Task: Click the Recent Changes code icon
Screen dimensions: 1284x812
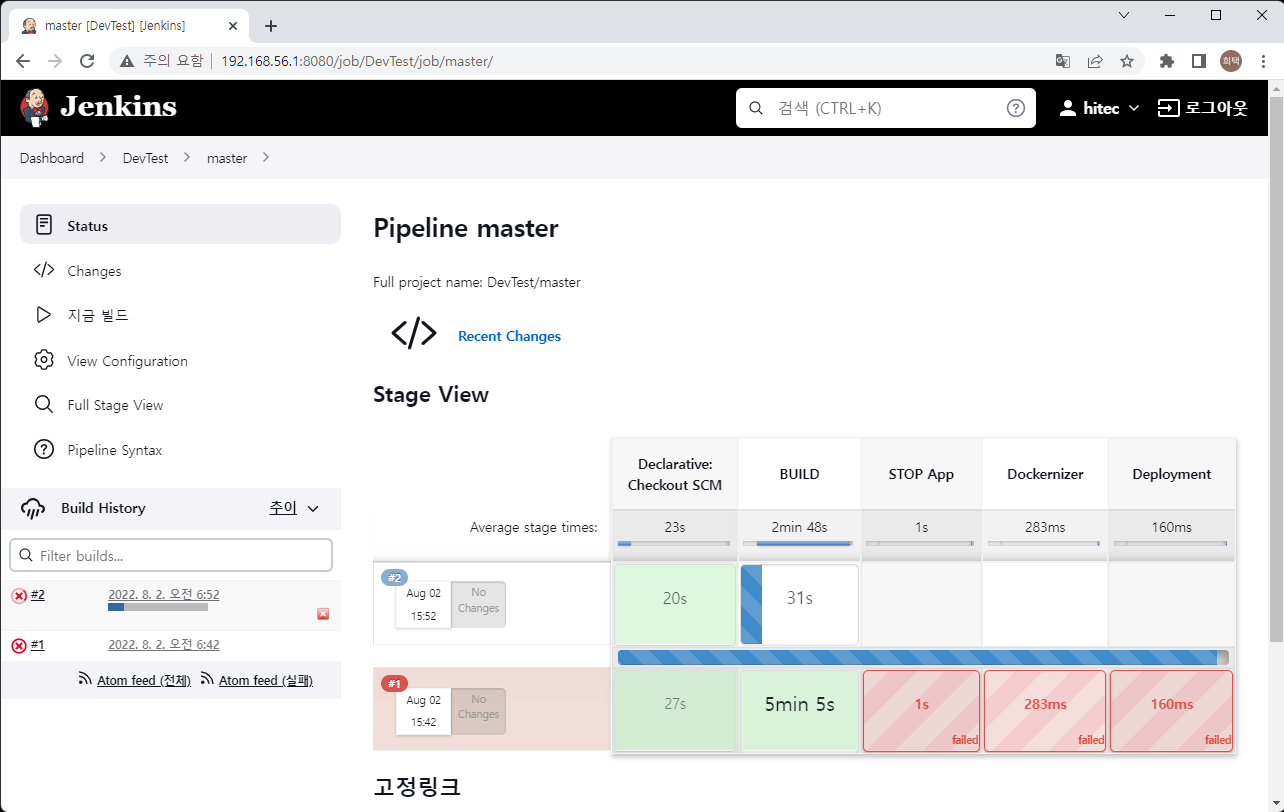Action: pyautogui.click(x=414, y=334)
